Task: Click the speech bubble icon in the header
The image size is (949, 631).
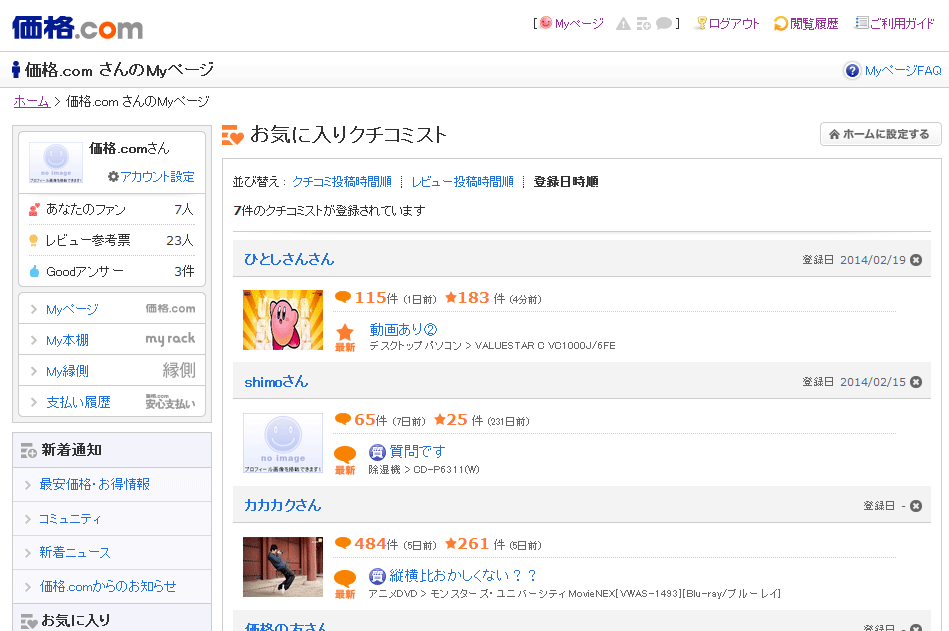Action: pos(664,24)
